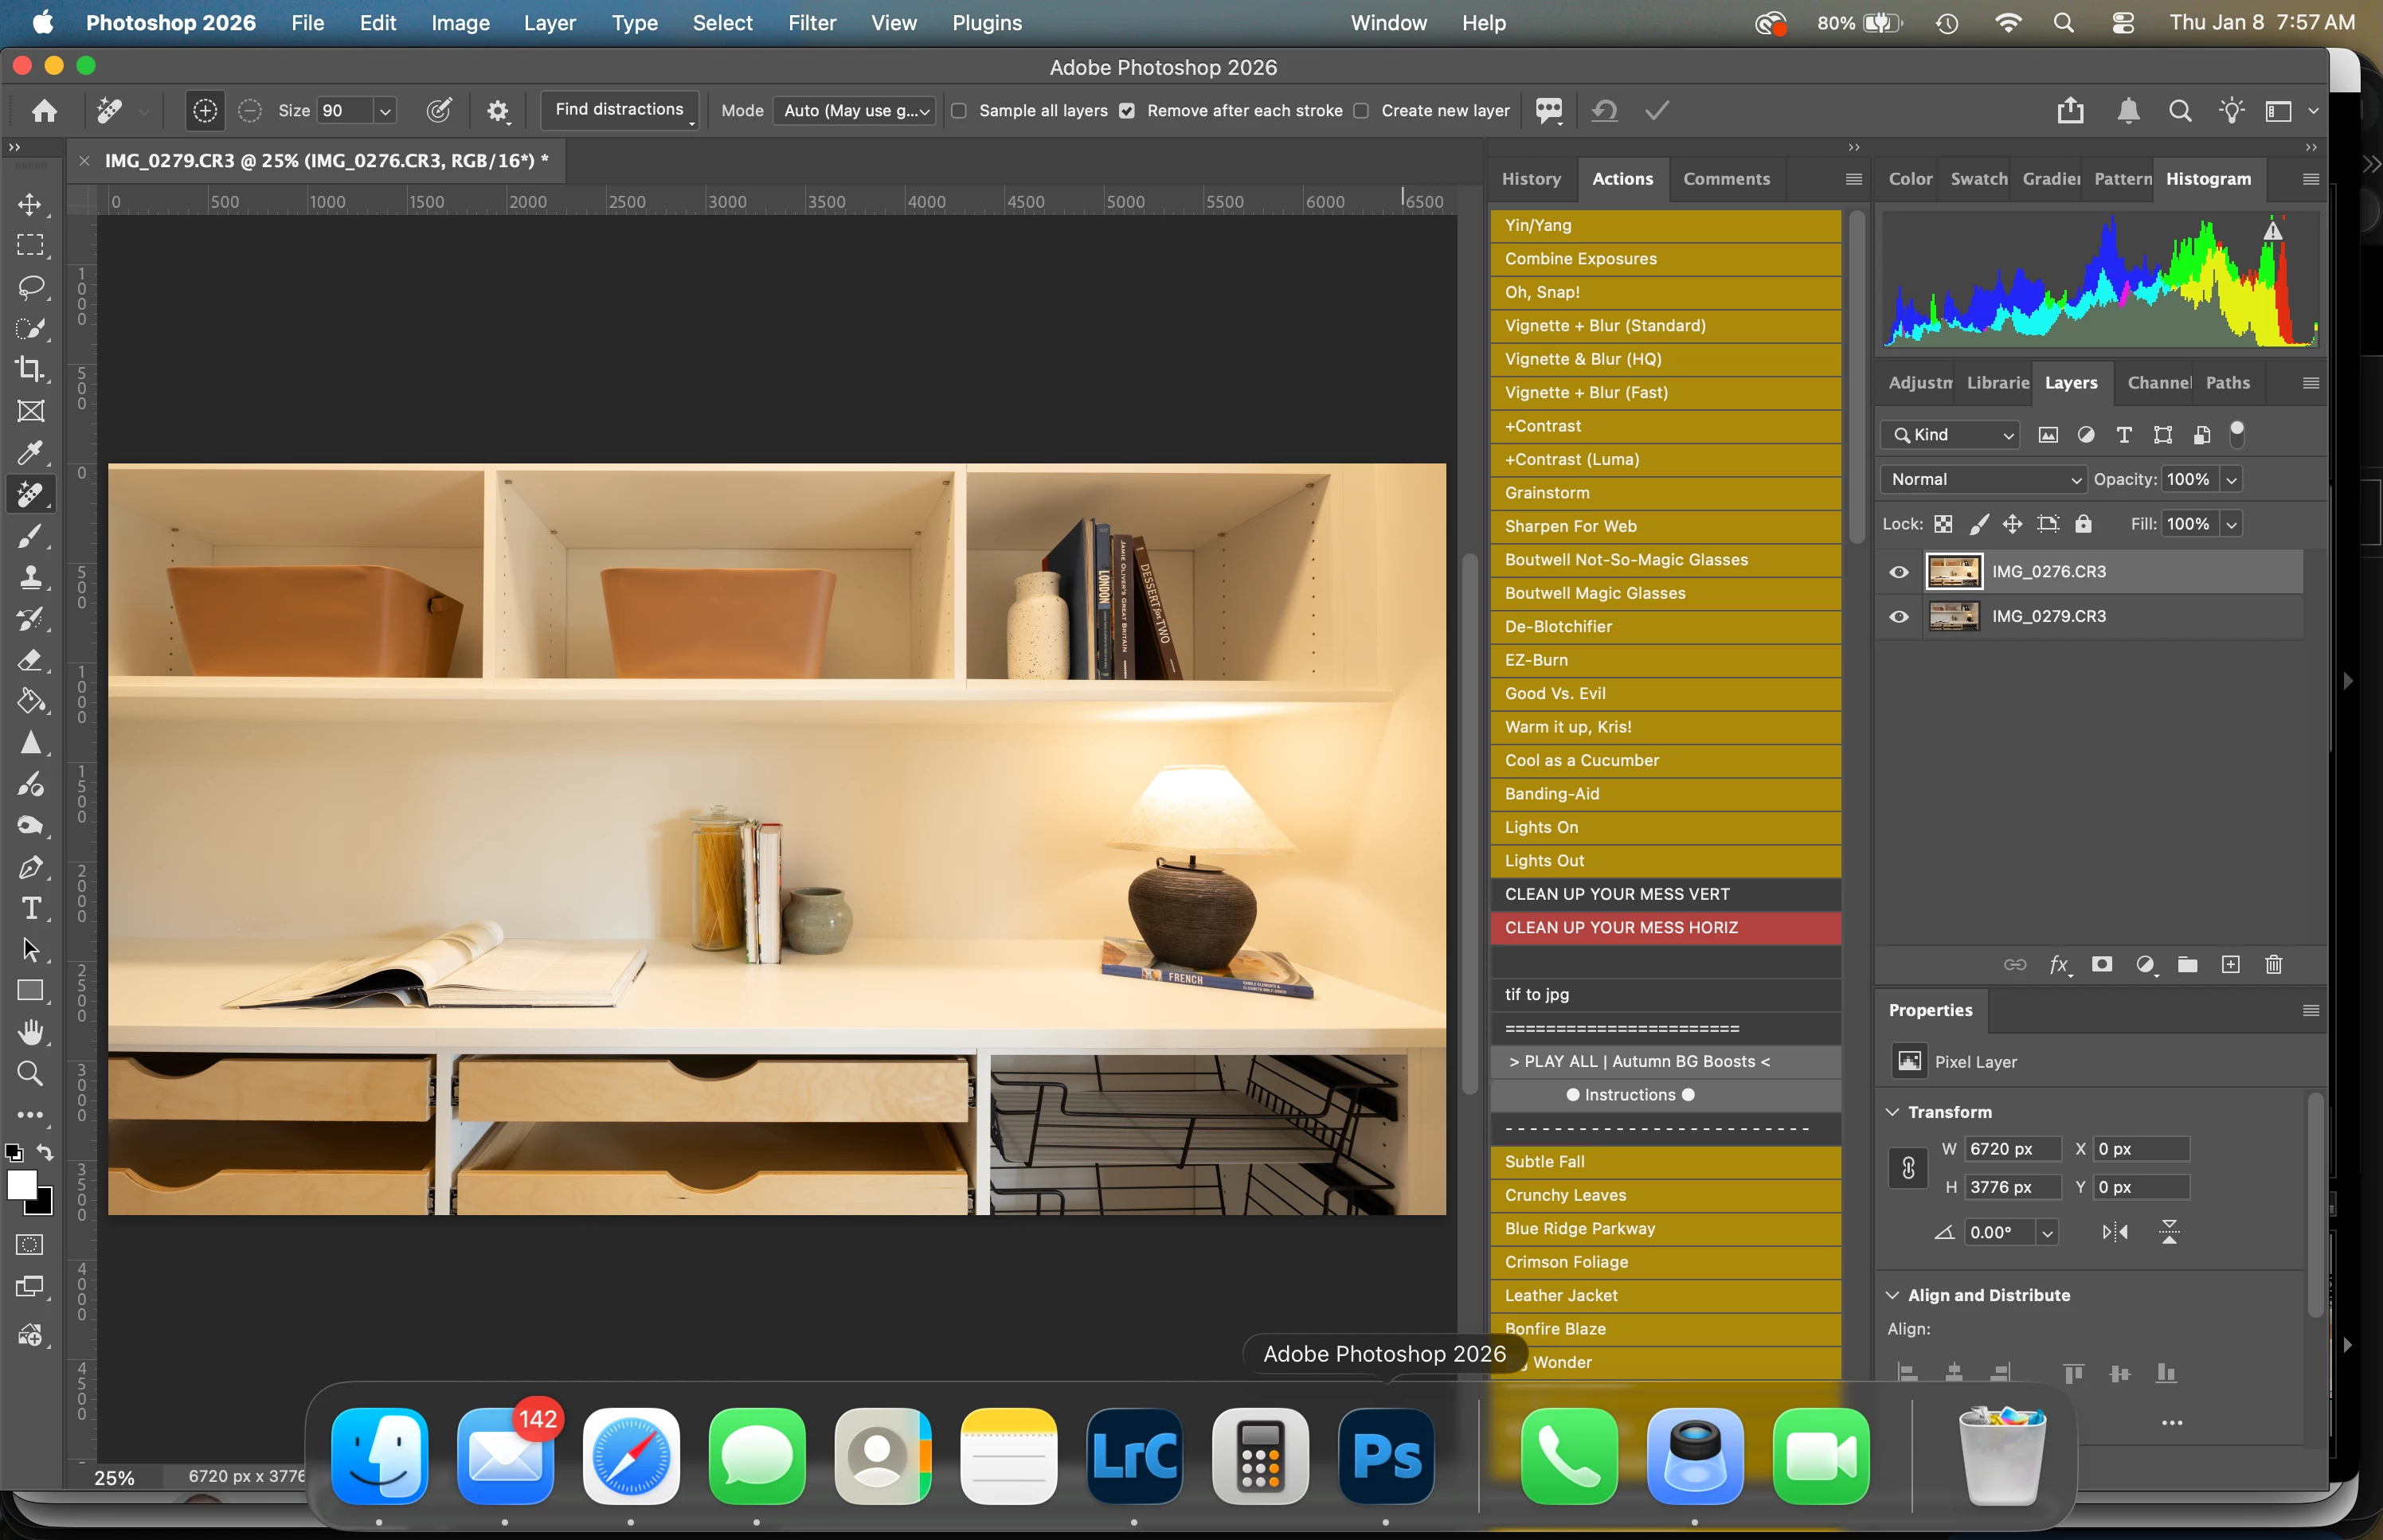The height and width of the screenshot is (1540, 2383).
Task: Open the layer blend mode dropdown
Action: coord(1983,479)
